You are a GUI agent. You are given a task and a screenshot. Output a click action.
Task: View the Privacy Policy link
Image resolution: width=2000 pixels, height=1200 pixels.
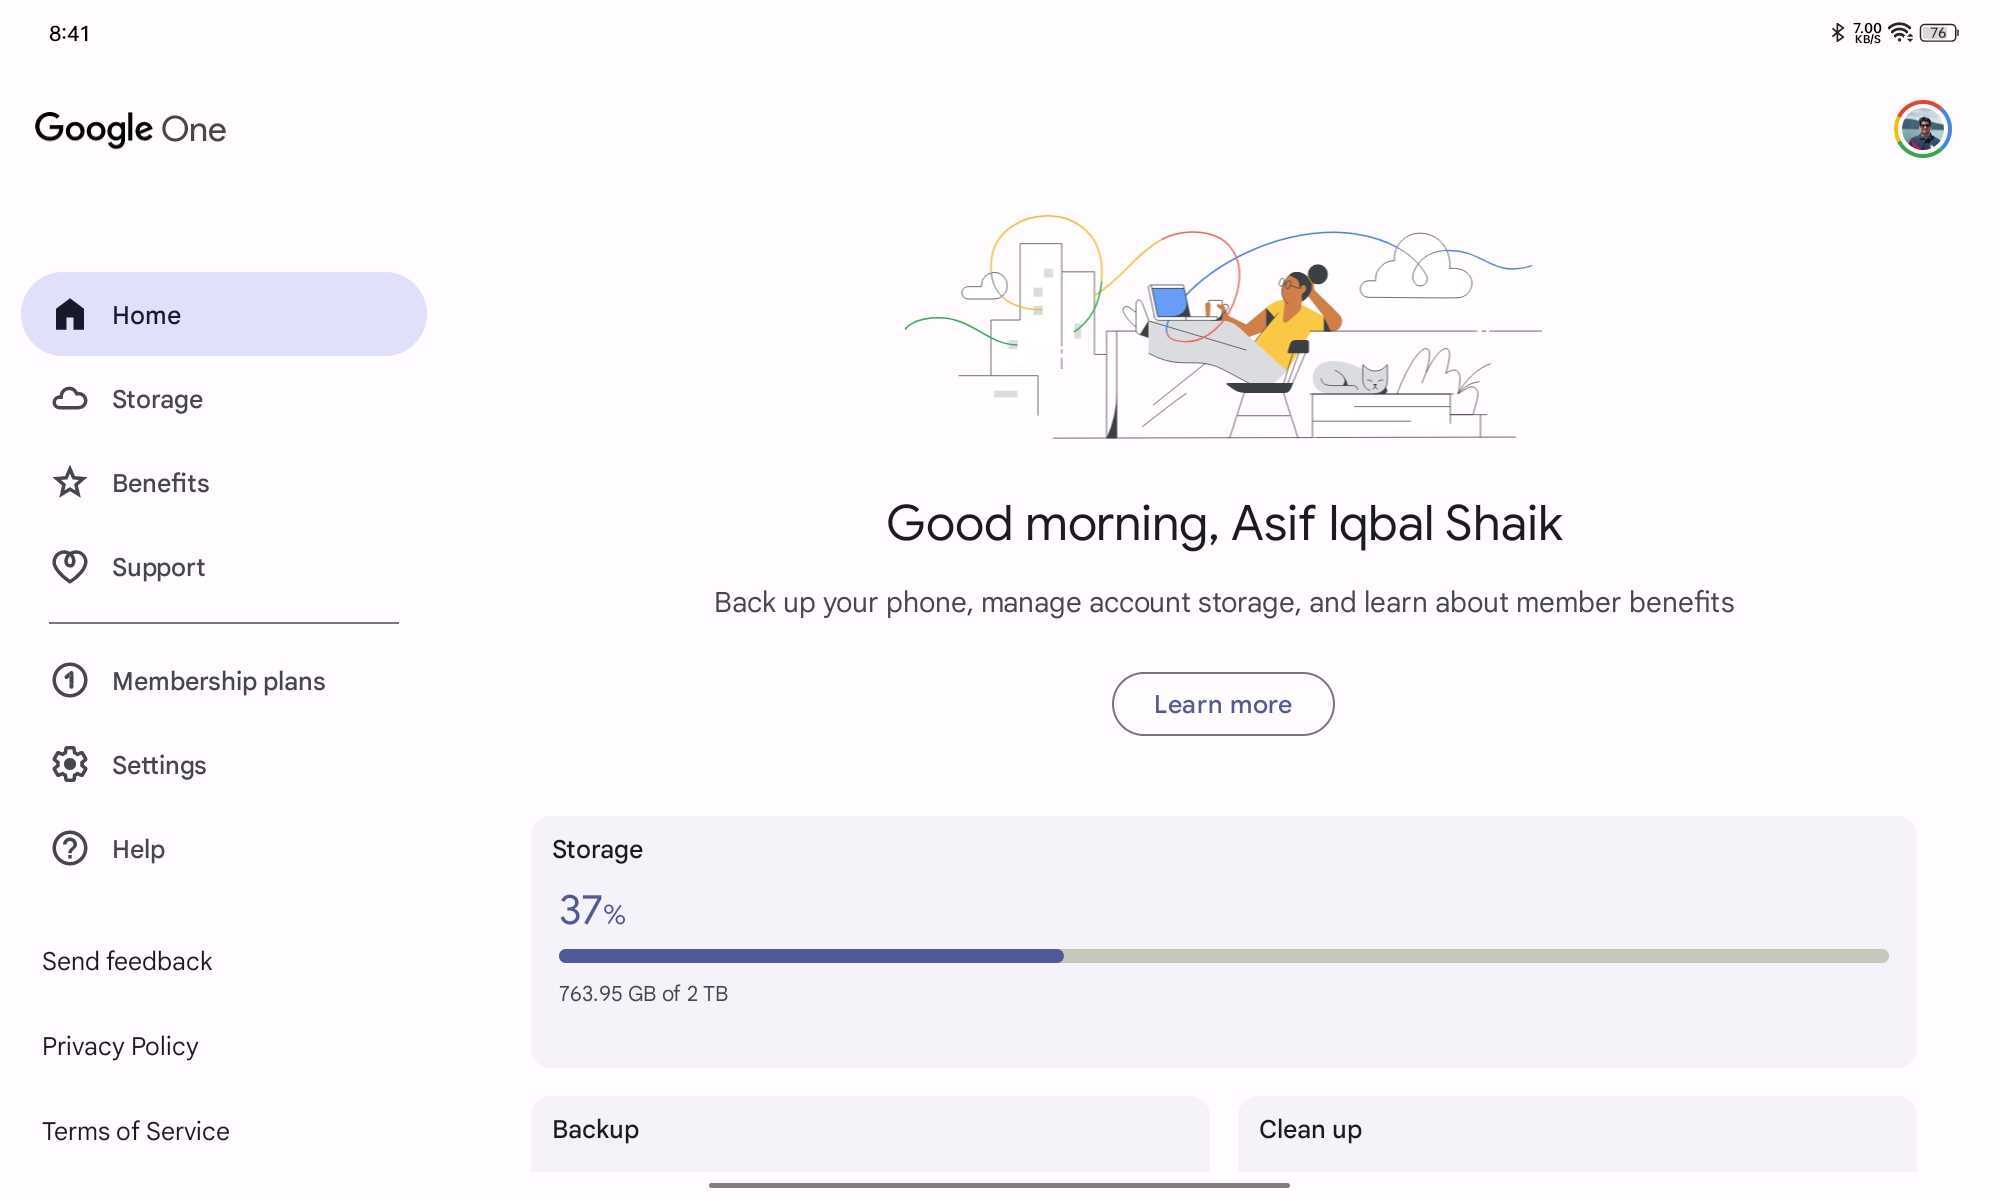[x=120, y=1046]
